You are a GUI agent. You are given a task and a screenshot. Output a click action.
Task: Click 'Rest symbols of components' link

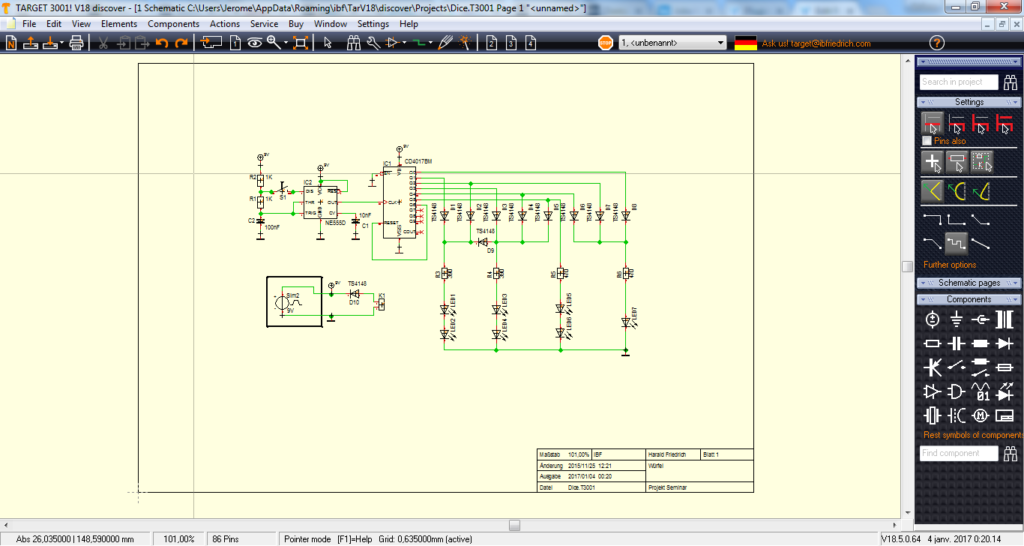(972, 435)
